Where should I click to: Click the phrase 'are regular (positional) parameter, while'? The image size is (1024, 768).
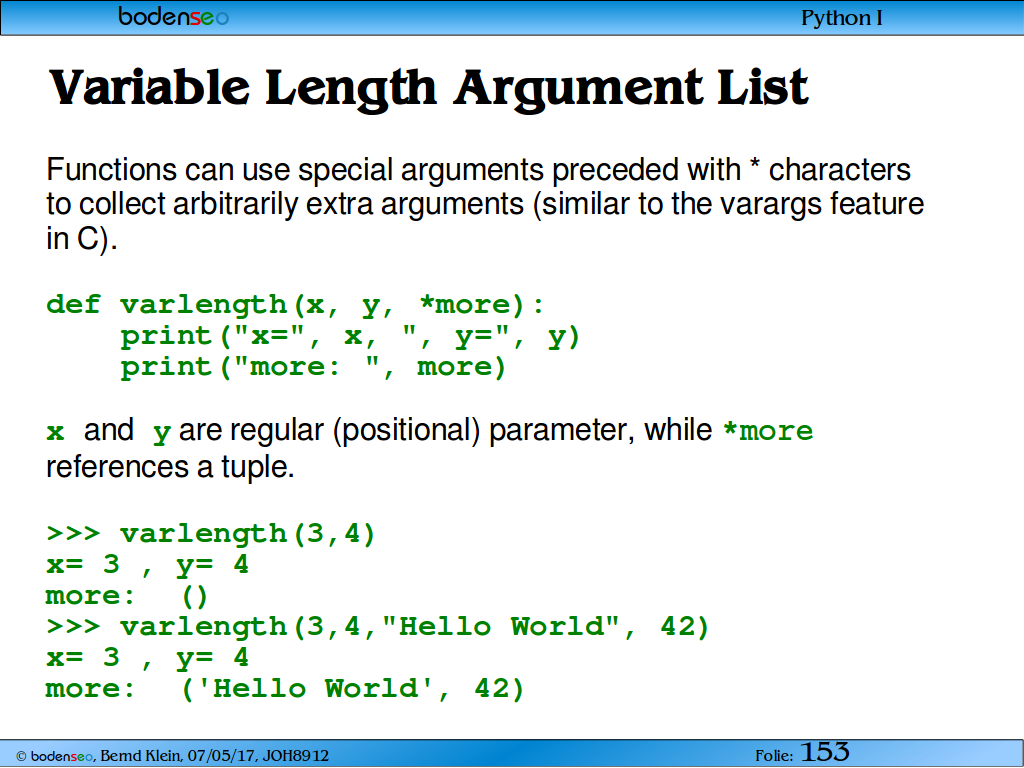(x=445, y=430)
